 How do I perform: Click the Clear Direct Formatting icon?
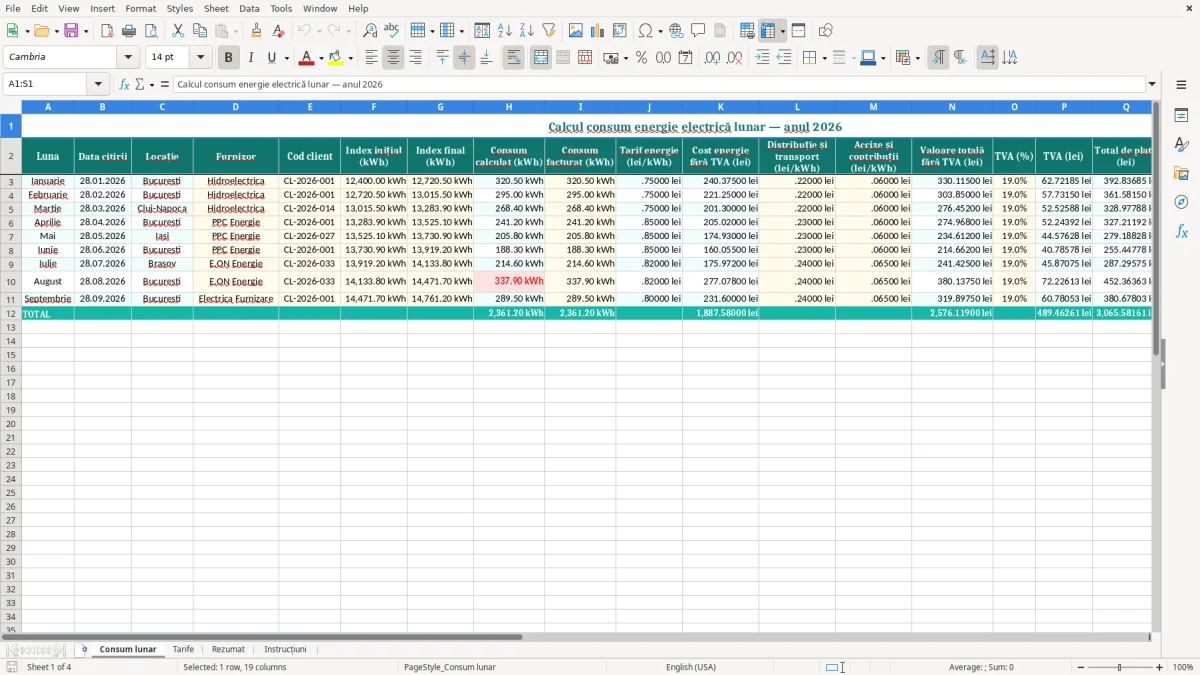pos(279,31)
